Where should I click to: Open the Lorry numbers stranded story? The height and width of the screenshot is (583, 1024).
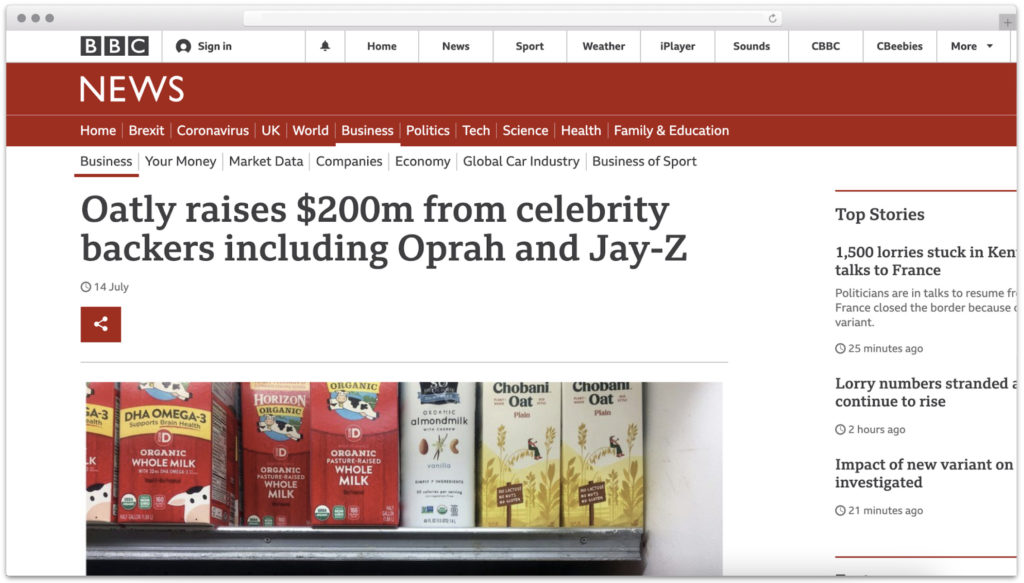click(x=925, y=392)
